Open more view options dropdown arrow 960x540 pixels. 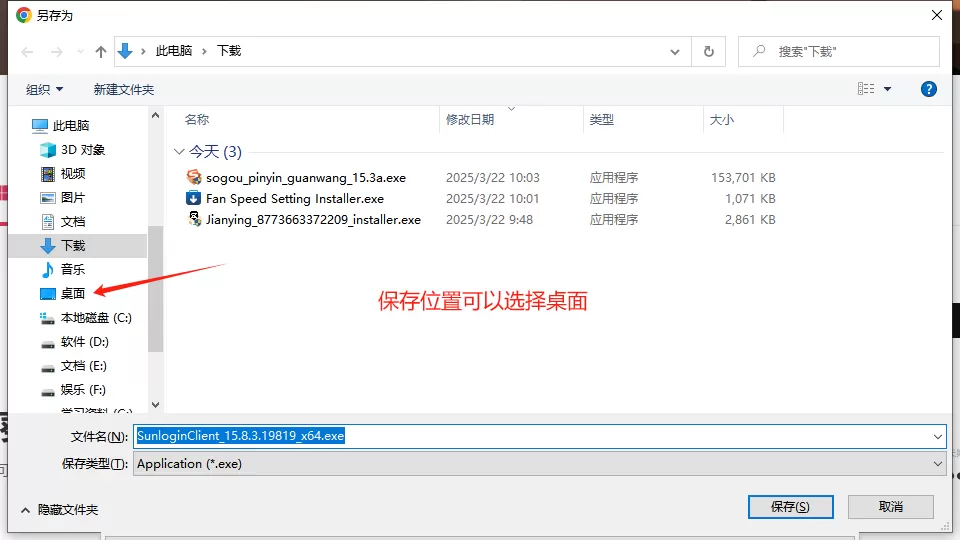click(x=887, y=89)
